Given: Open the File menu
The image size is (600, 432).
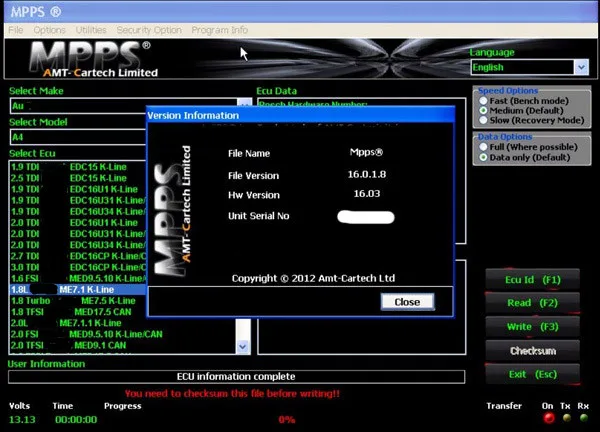Looking at the screenshot, I should coord(16,30).
